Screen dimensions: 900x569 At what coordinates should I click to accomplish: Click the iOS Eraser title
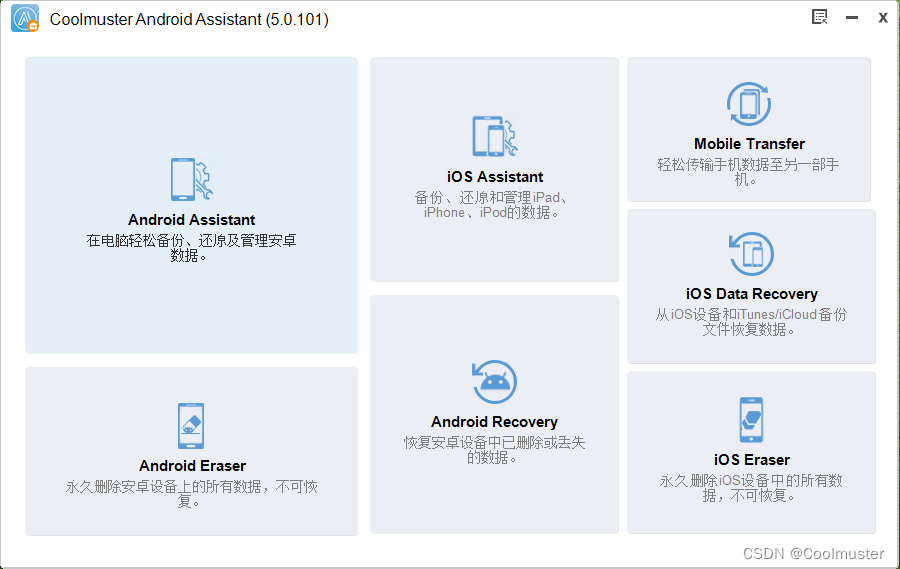(x=751, y=460)
